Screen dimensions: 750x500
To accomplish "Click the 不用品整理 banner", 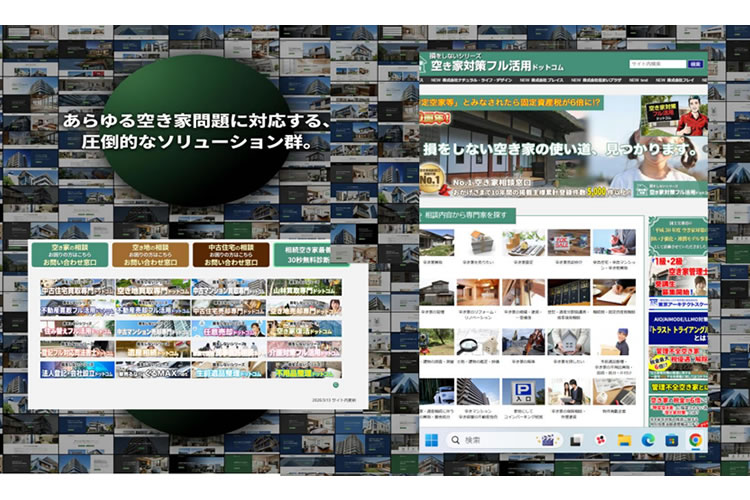I will tap(304, 370).
